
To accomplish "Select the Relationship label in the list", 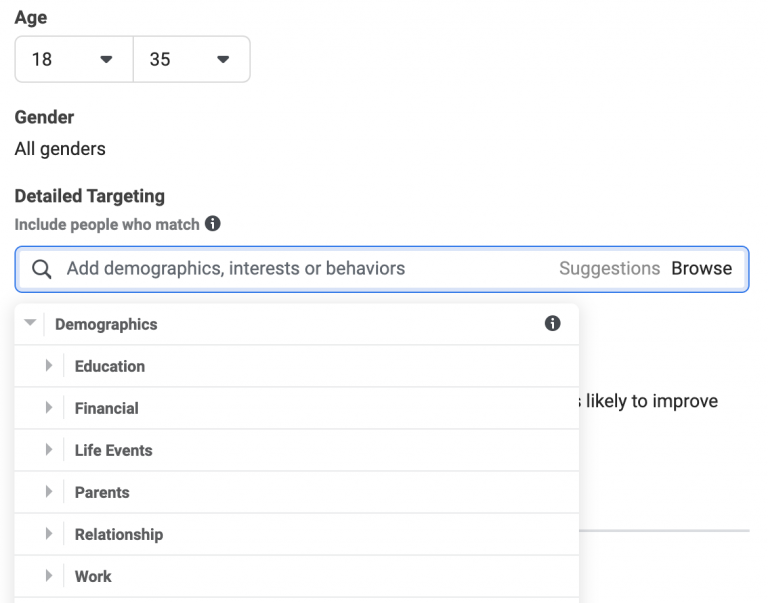I will click(118, 534).
